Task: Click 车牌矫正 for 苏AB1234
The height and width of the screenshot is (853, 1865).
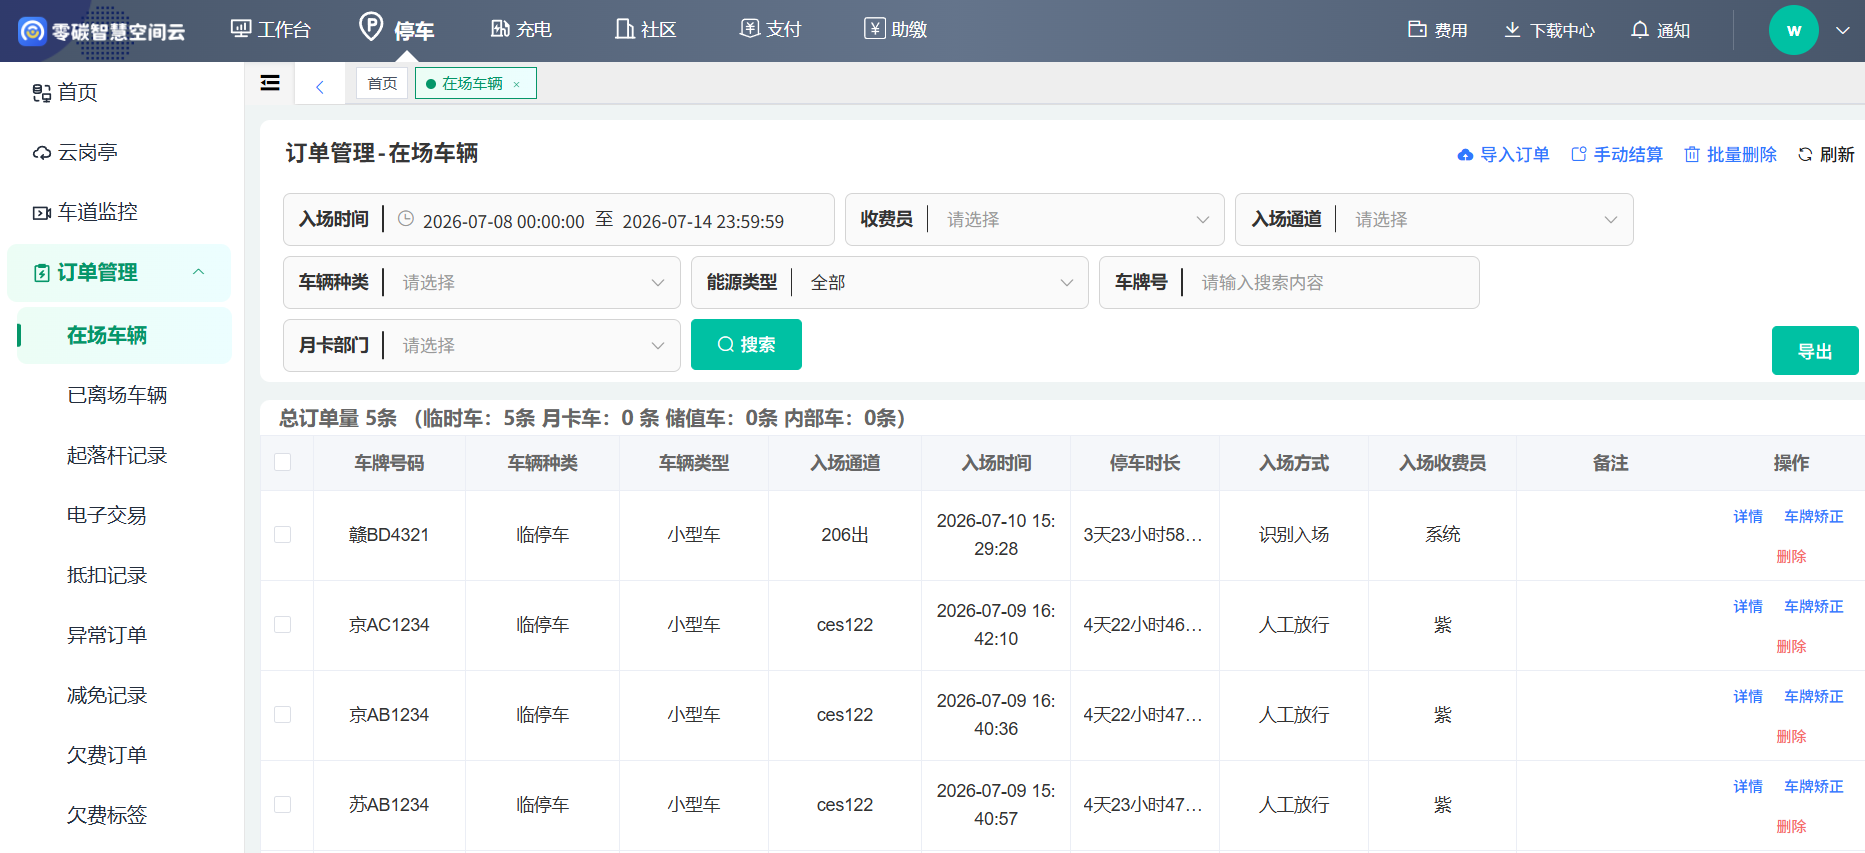Action: point(1814,786)
